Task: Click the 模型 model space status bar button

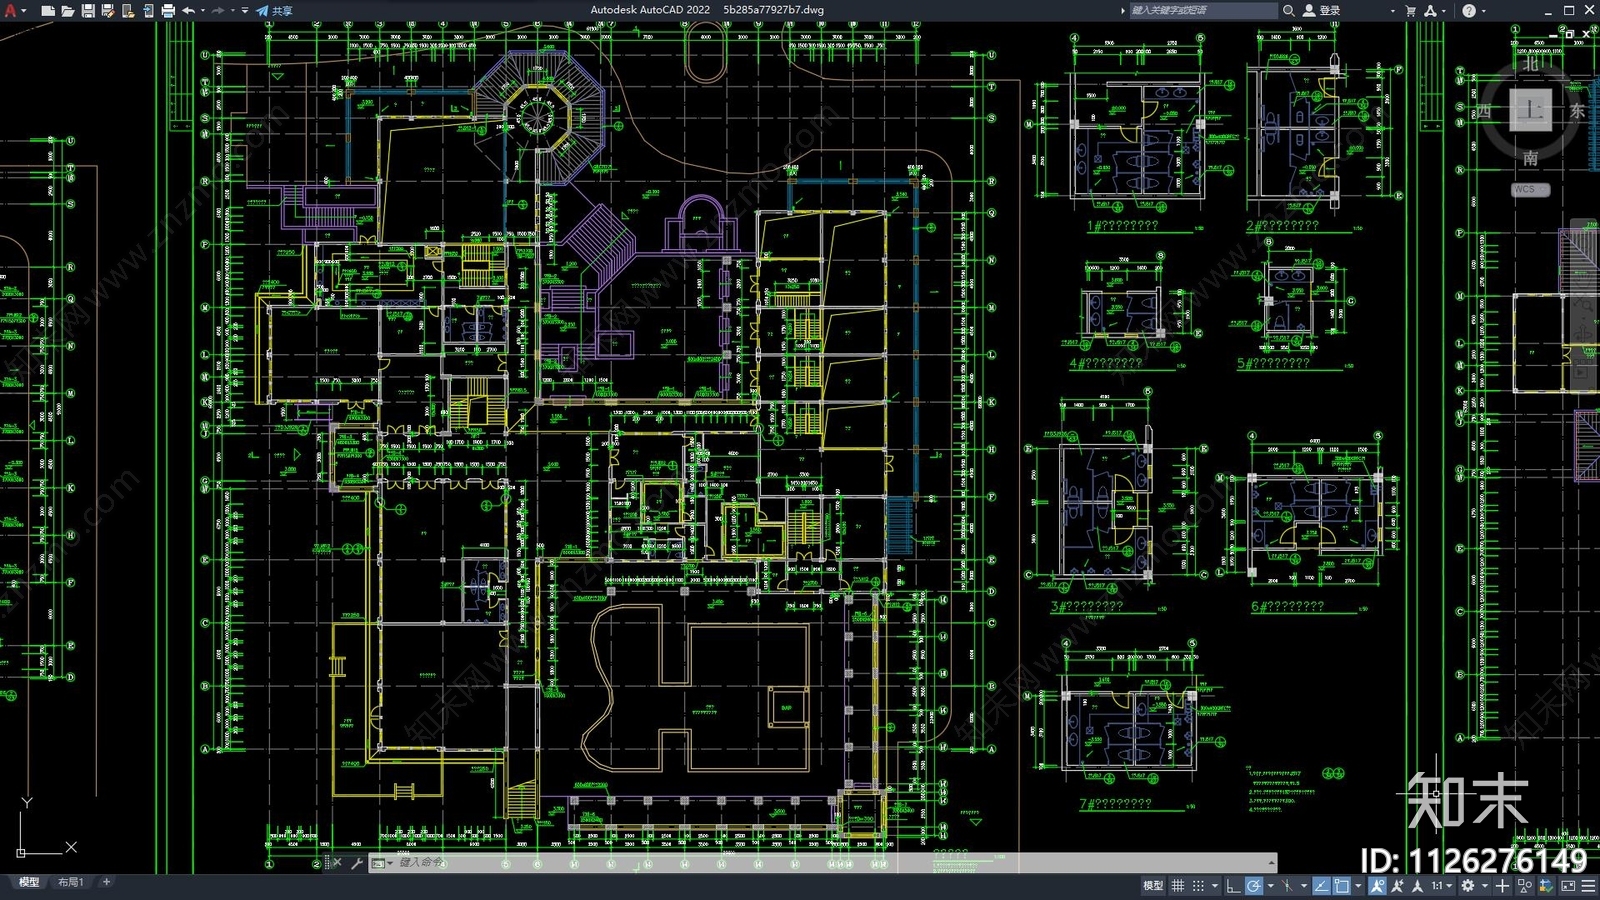Action: point(1153,886)
